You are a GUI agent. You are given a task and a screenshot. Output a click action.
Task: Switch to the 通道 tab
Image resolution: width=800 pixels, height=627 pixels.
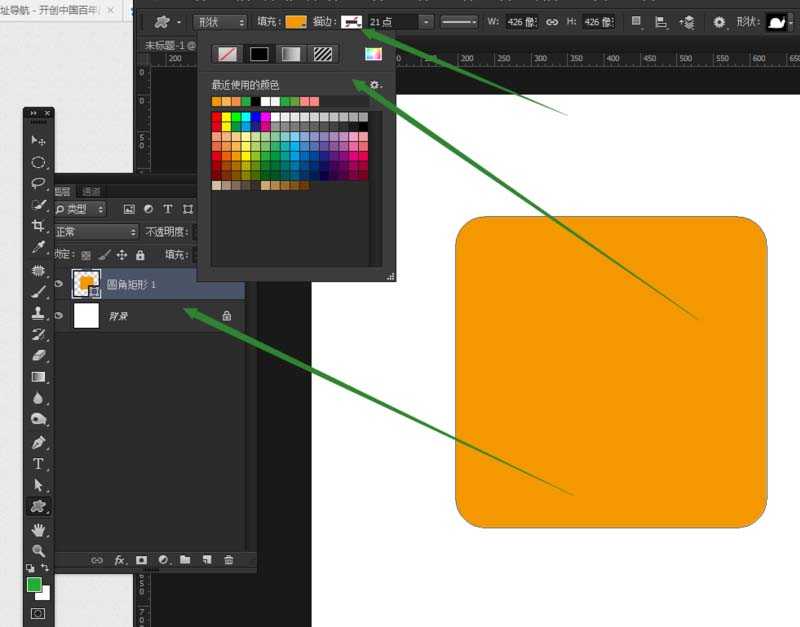point(91,192)
